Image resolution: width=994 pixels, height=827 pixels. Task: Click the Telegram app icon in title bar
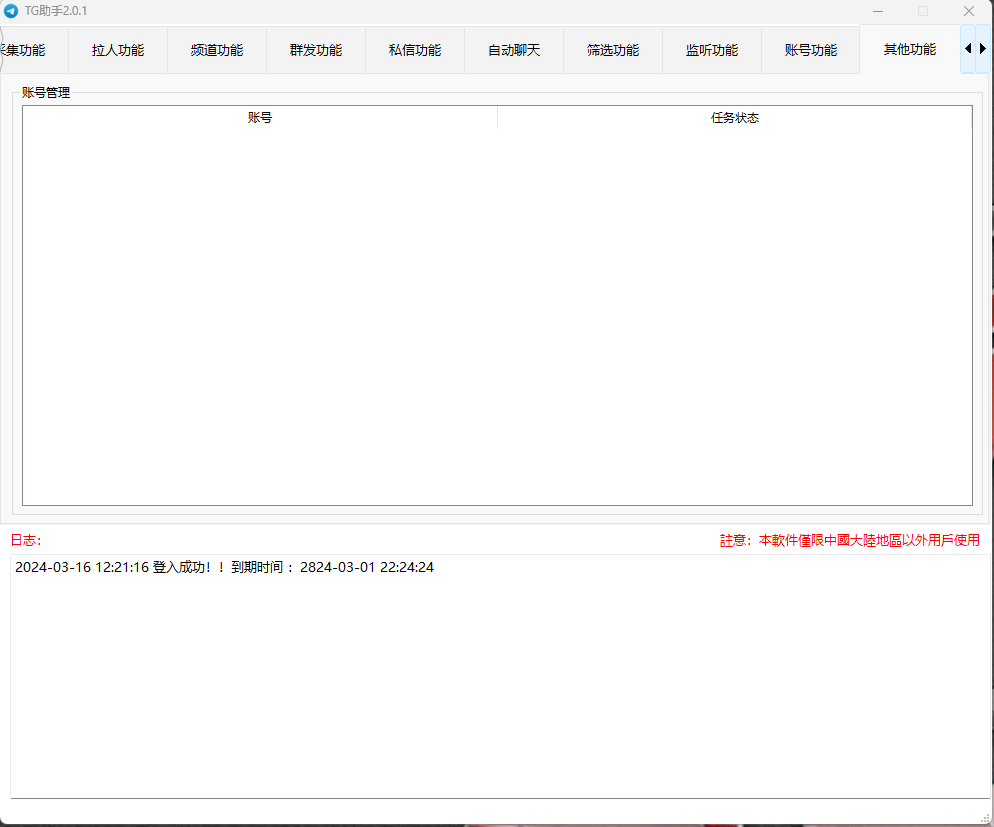coord(11,11)
